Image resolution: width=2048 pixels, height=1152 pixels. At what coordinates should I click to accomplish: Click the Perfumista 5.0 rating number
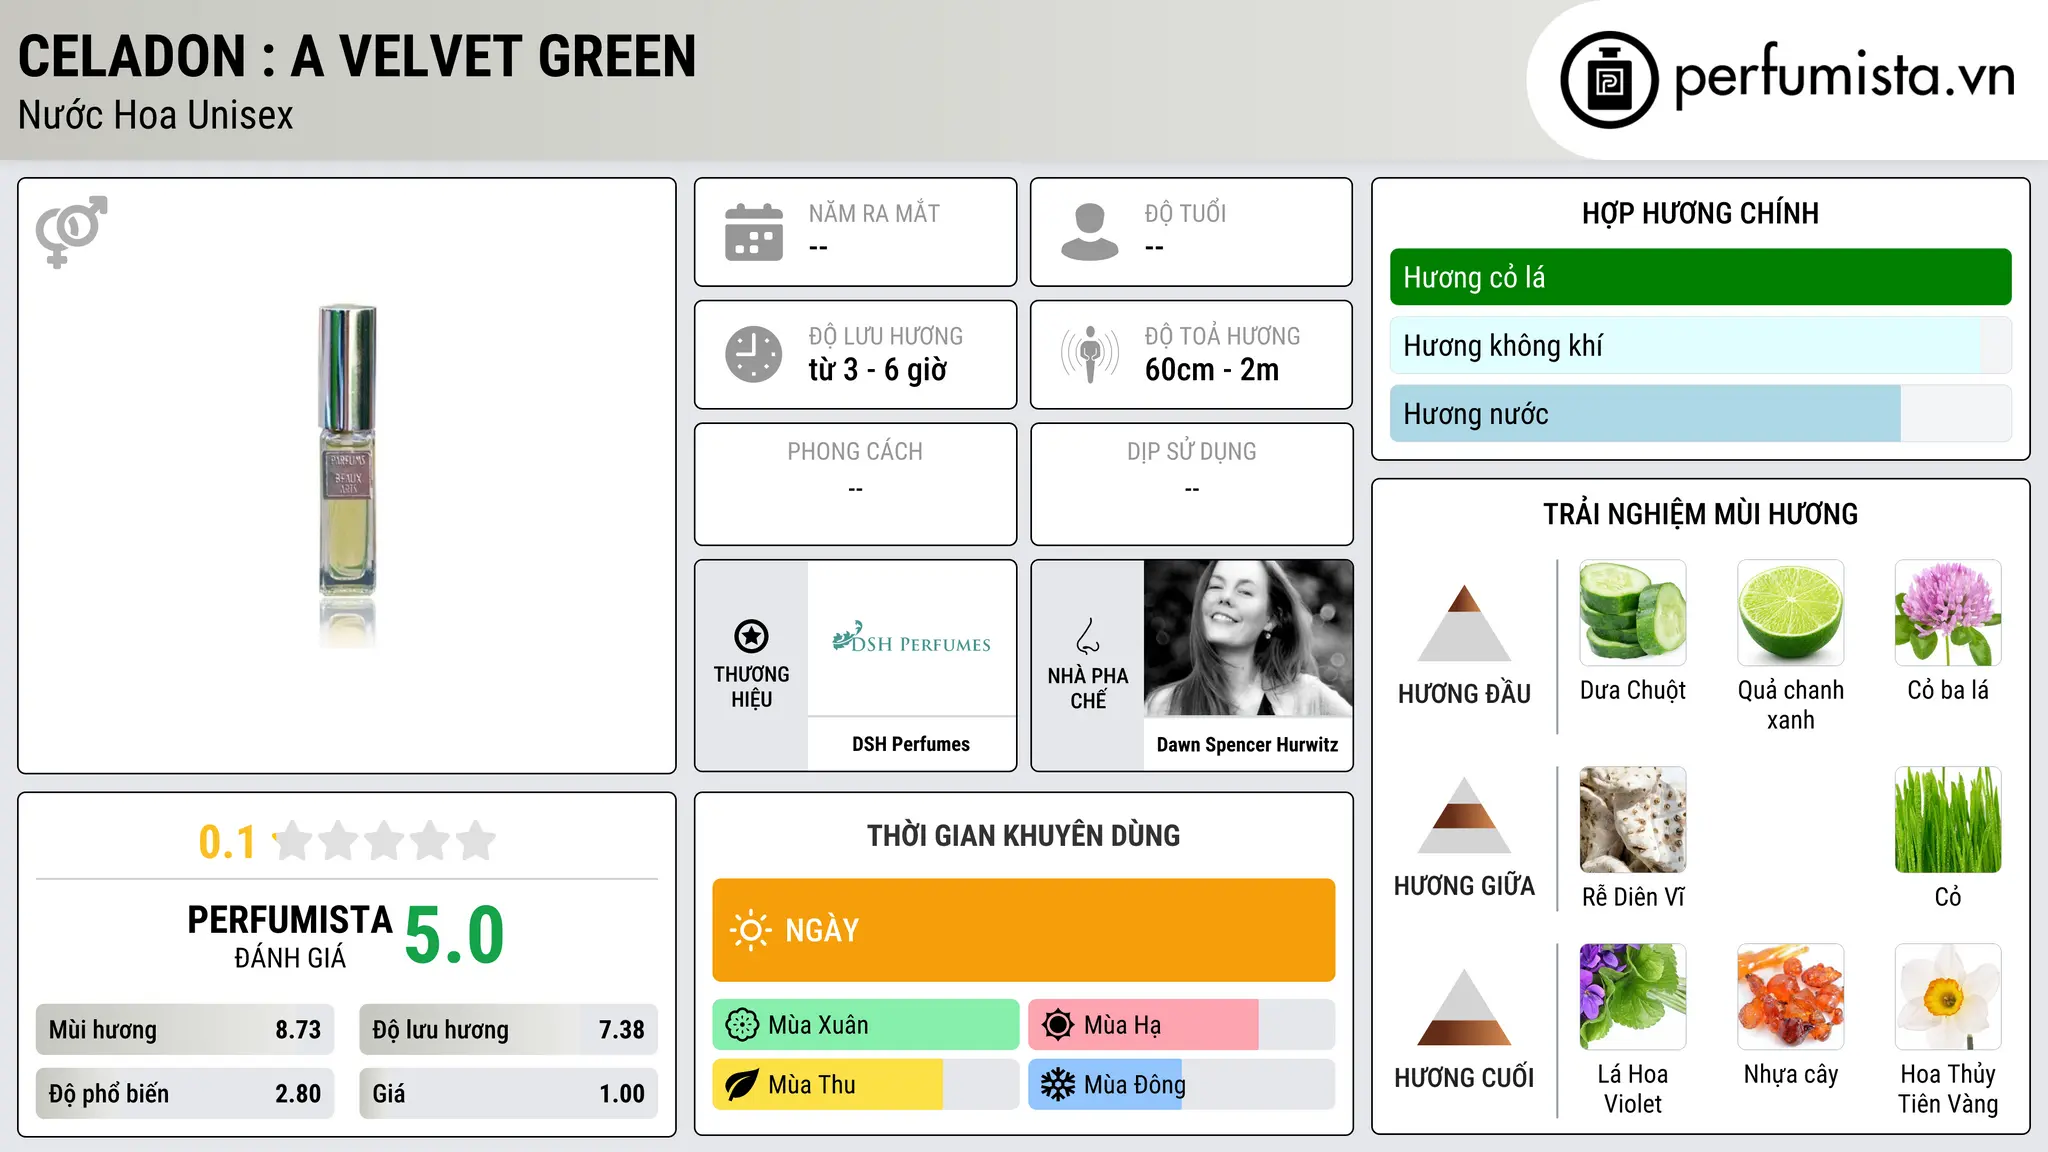pyautogui.click(x=455, y=935)
